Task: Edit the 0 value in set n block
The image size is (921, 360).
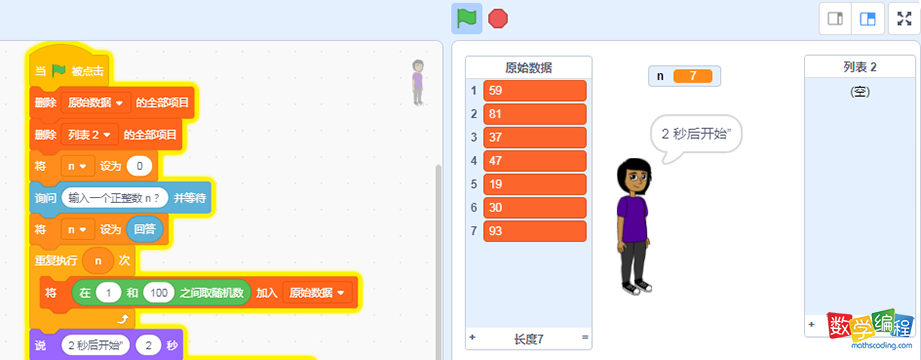Action: click(x=139, y=166)
